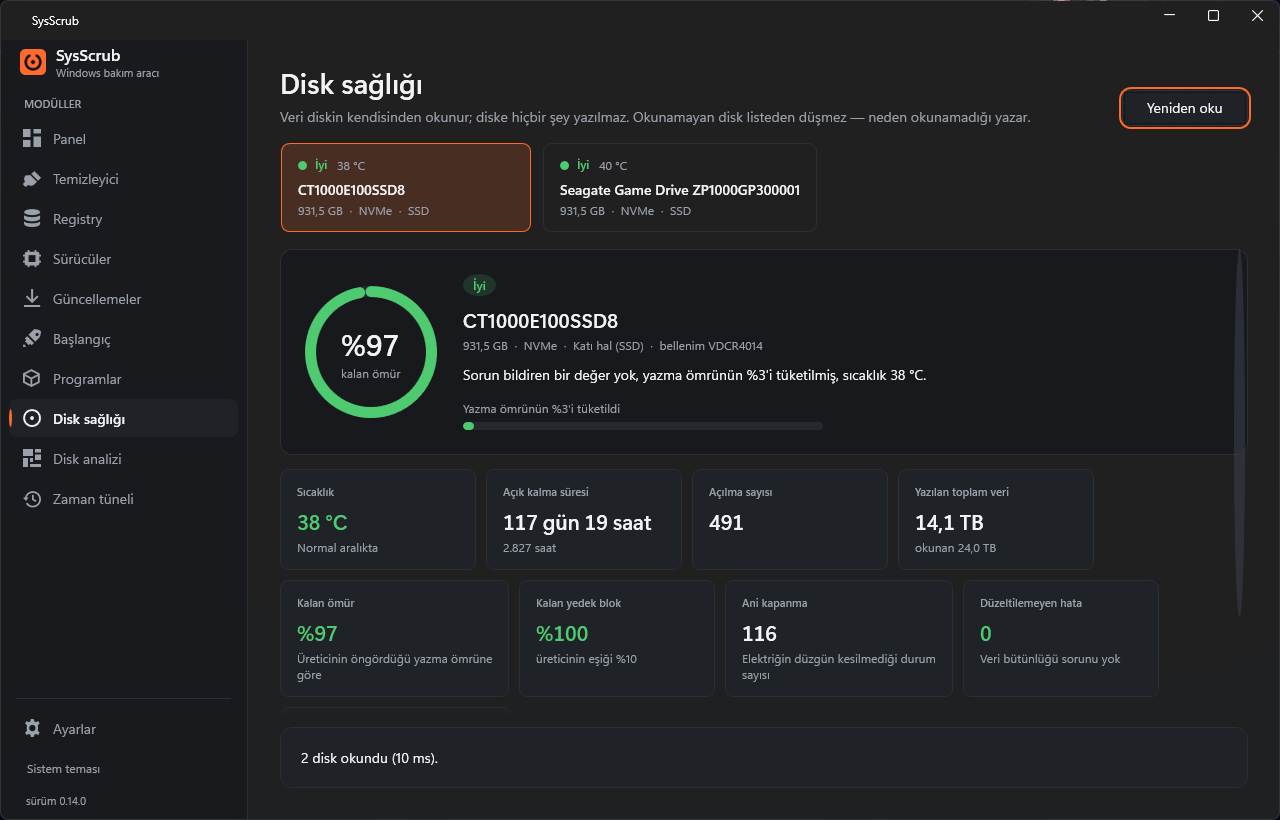Go to the Registry module
Viewport: 1280px width, 820px height.
pos(124,219)
